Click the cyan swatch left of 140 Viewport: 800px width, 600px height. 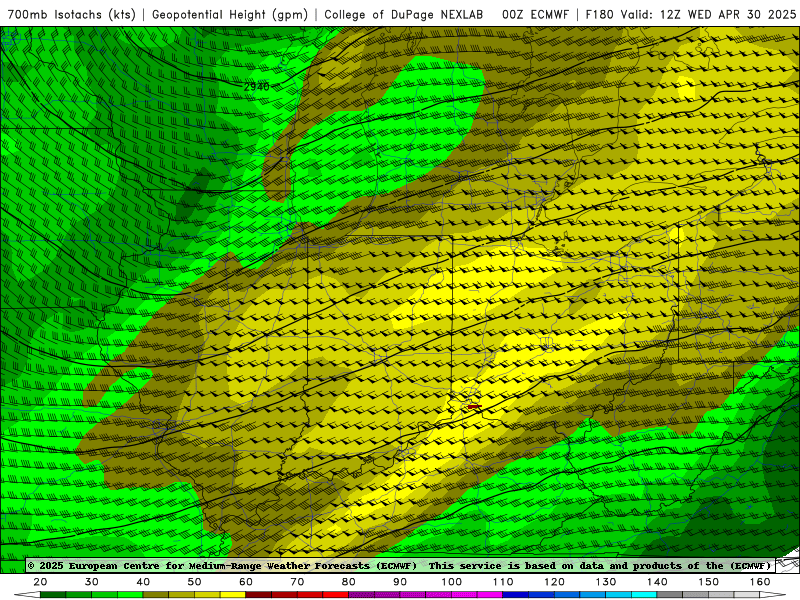(x=644, y=594)
